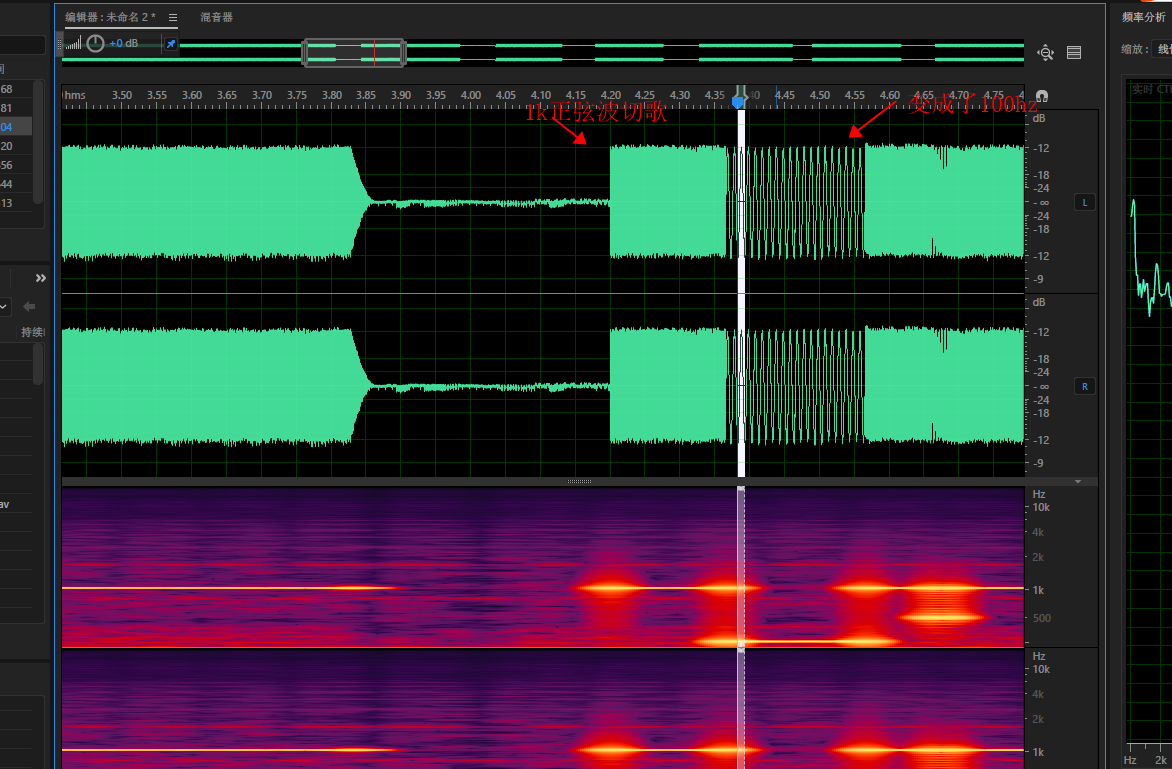The image size is (1172, 769).
Task: Toggle the left channel L button
Action: coord(1085,203)
